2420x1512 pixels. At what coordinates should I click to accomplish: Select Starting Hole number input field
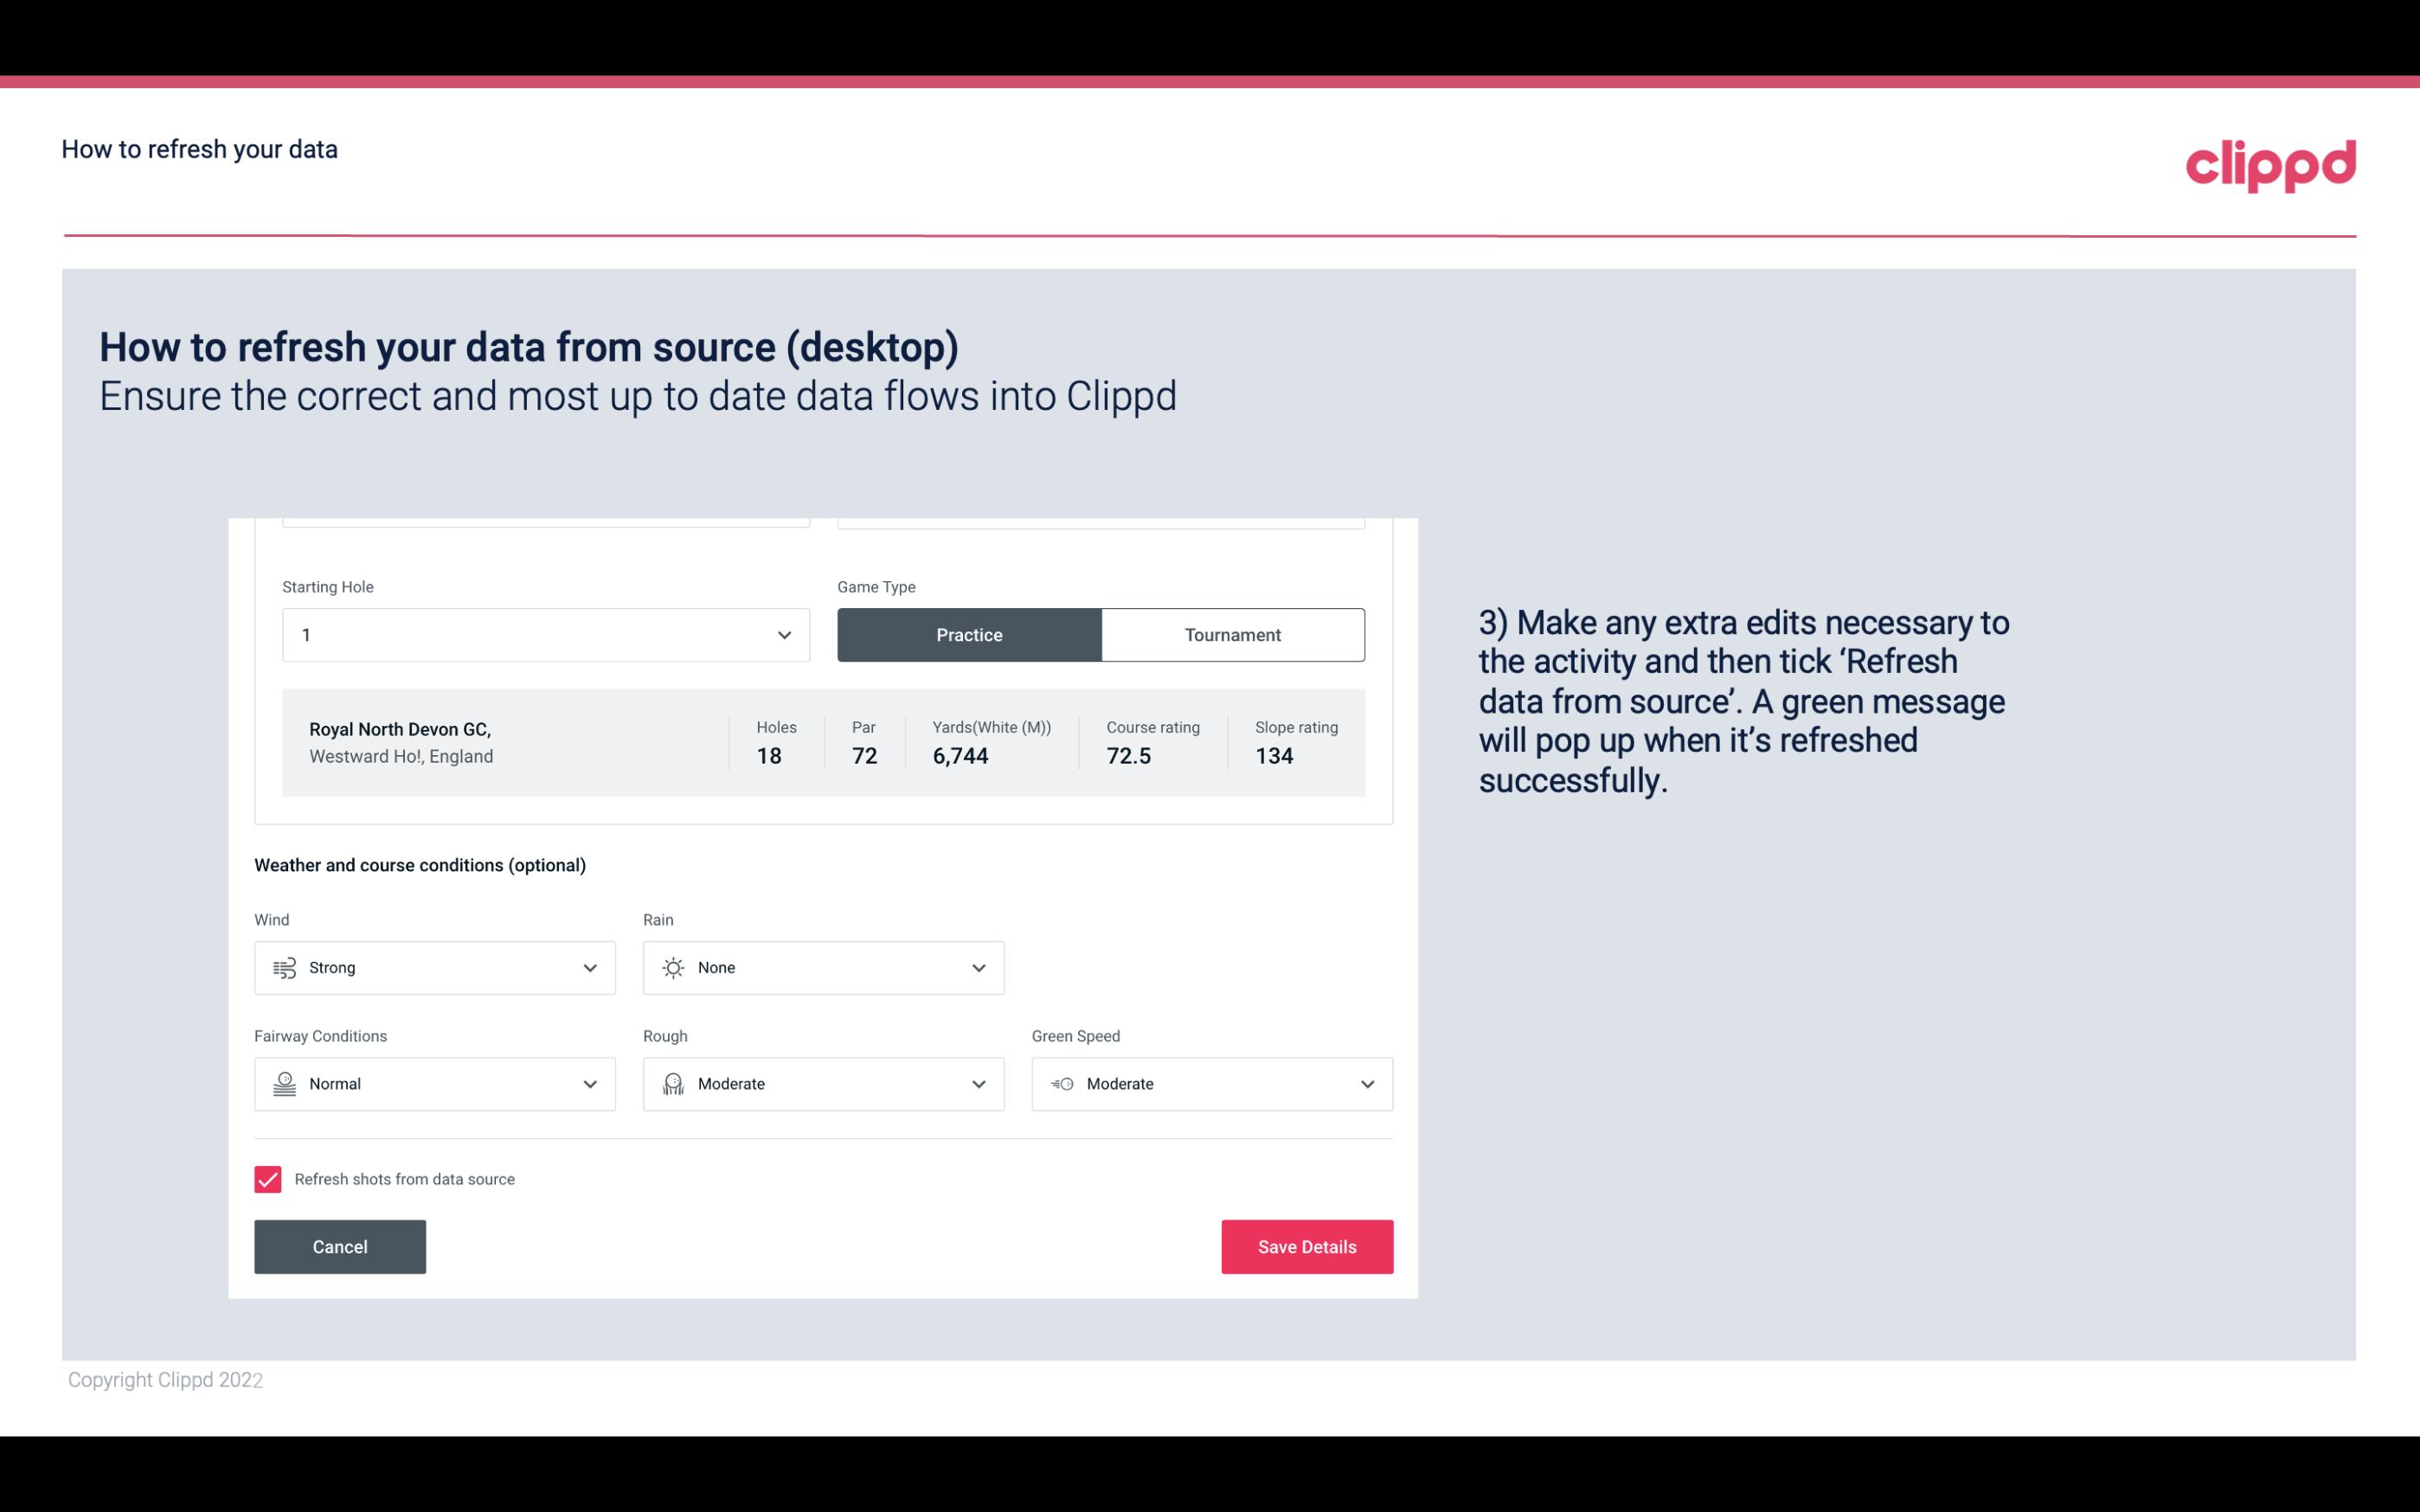pyautogui.click(x=542, y=634)
